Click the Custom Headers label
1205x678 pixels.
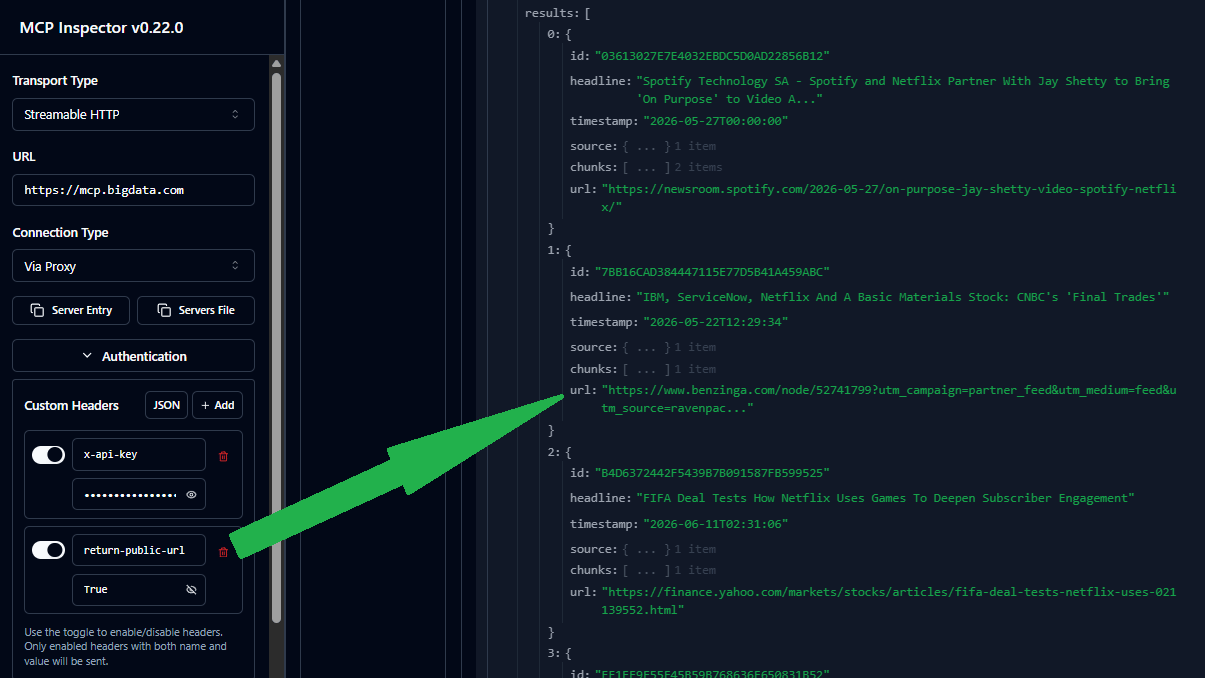tap(72, 405)
